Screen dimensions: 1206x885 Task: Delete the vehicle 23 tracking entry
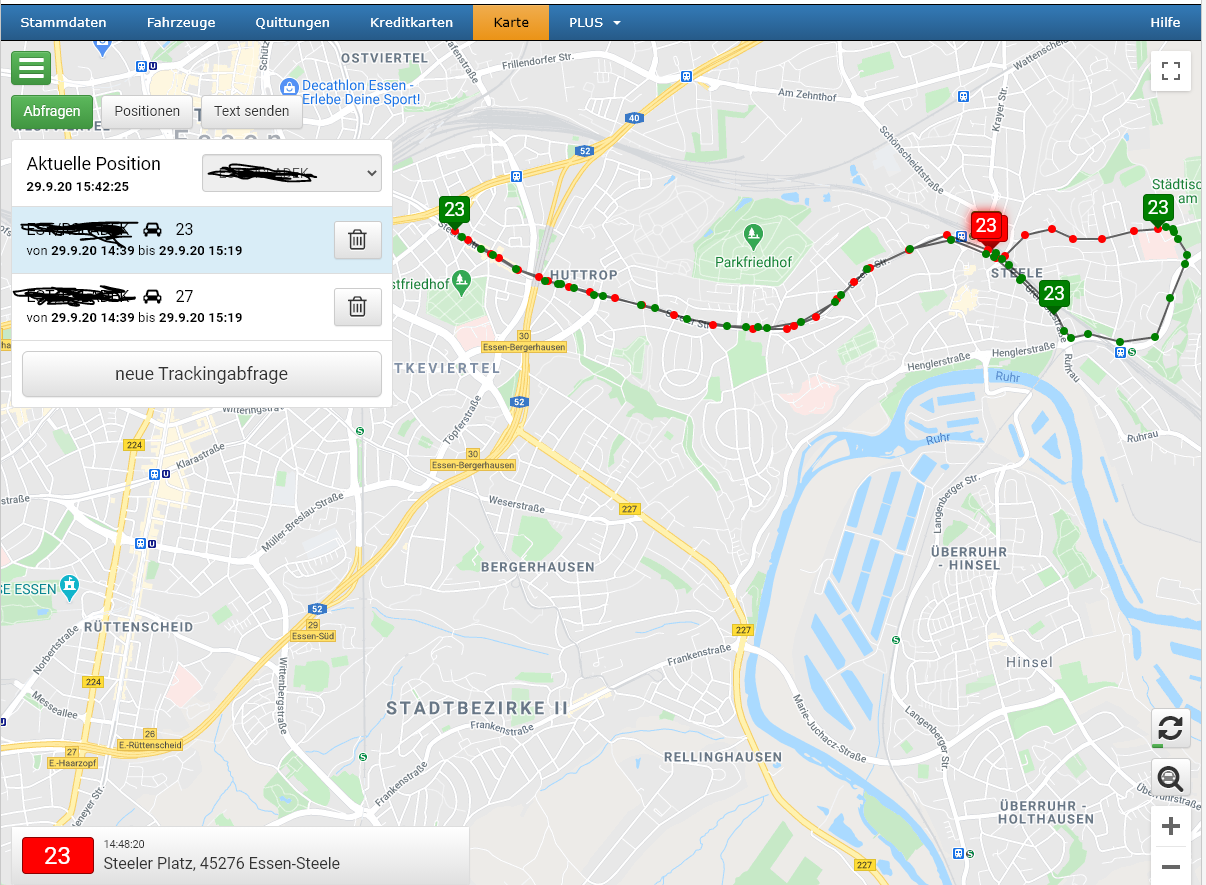pyautogui.click(x=357, y=240)
